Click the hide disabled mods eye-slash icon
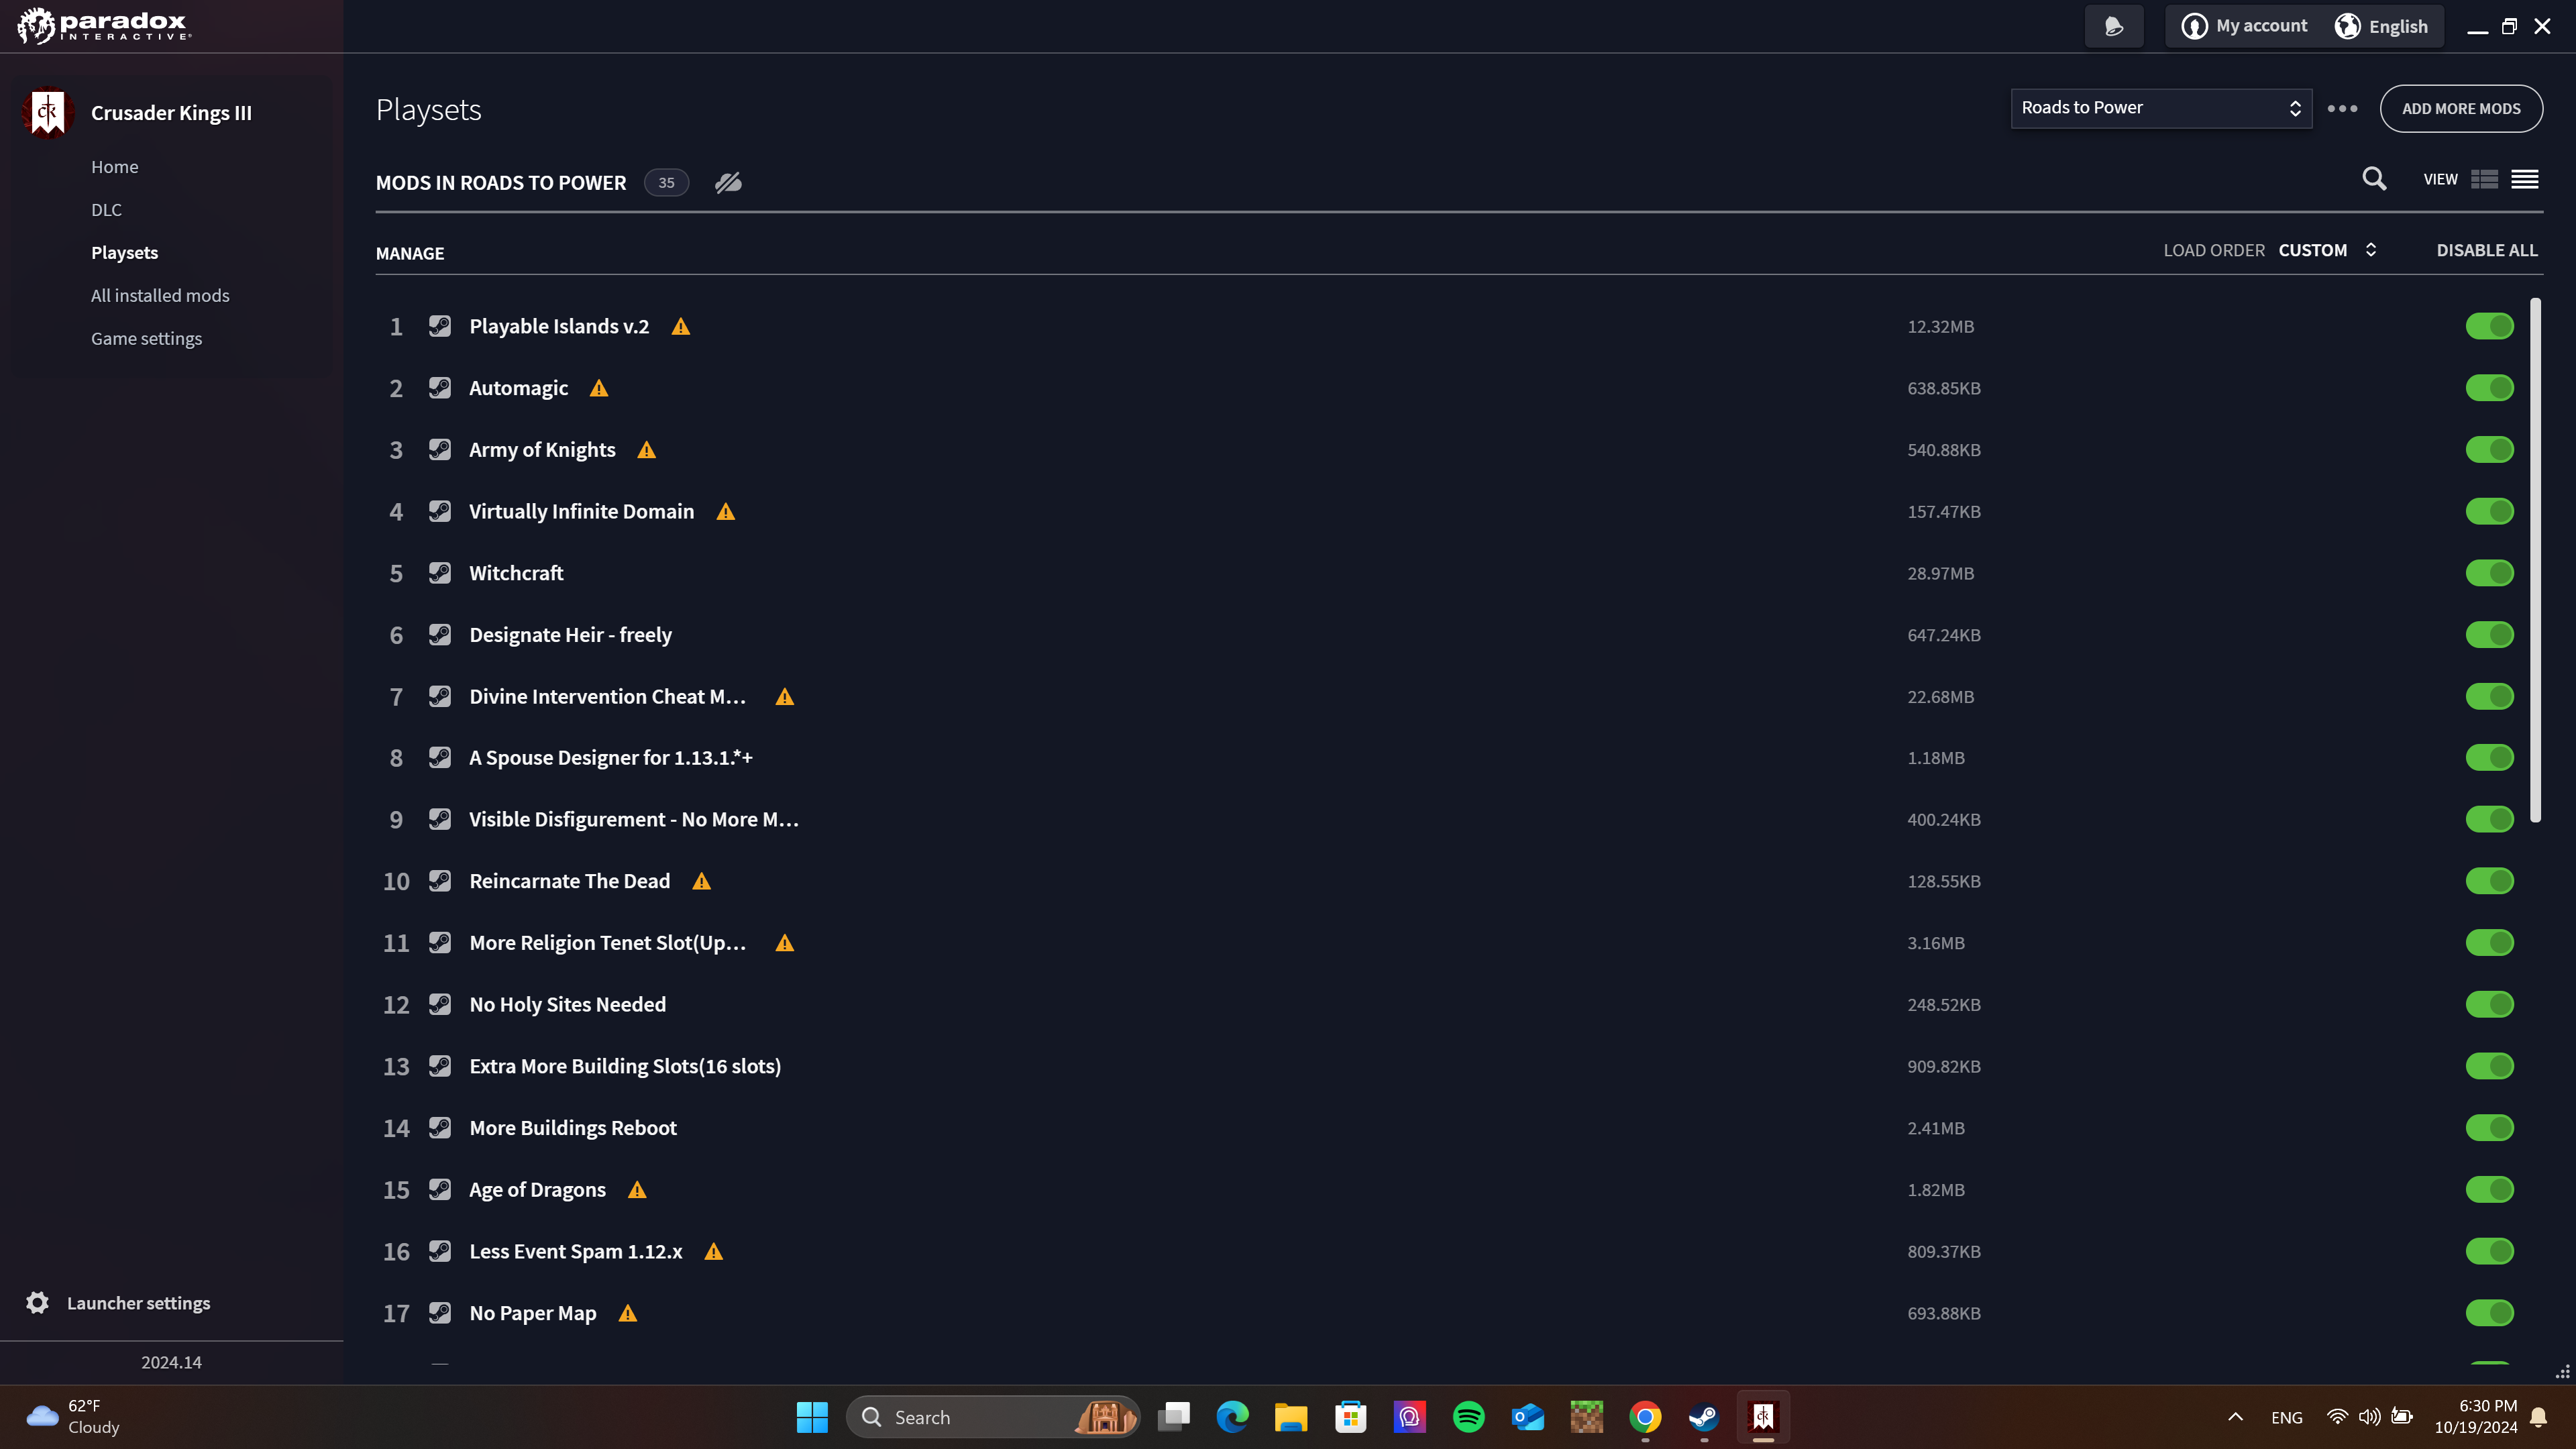 click(728, 183)
